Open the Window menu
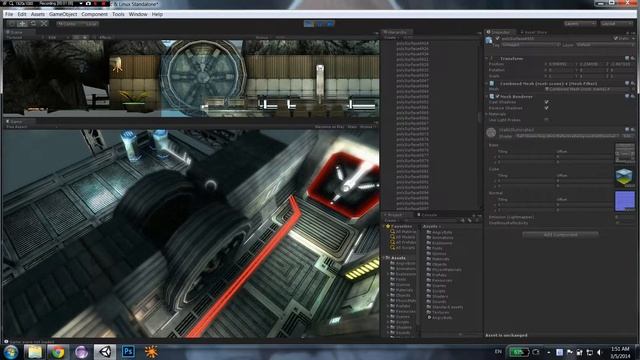This screenshot has width=640, height=360. point(138,14)
